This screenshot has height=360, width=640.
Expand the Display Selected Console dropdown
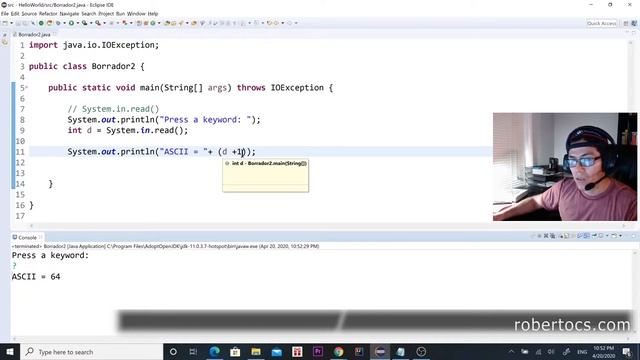tap(607, 236)
